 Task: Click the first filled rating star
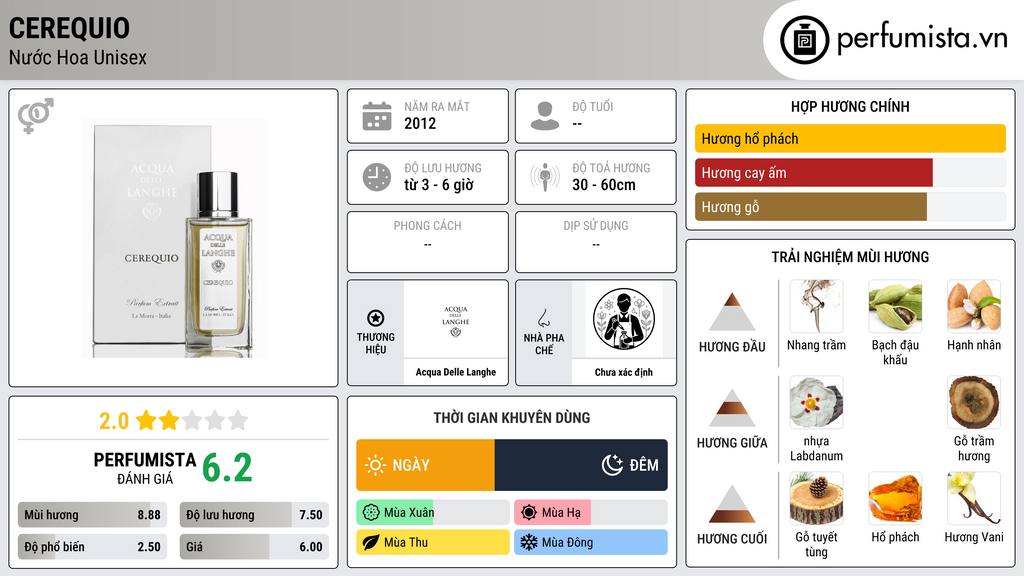pyautogui.click(x=146, y=420)
